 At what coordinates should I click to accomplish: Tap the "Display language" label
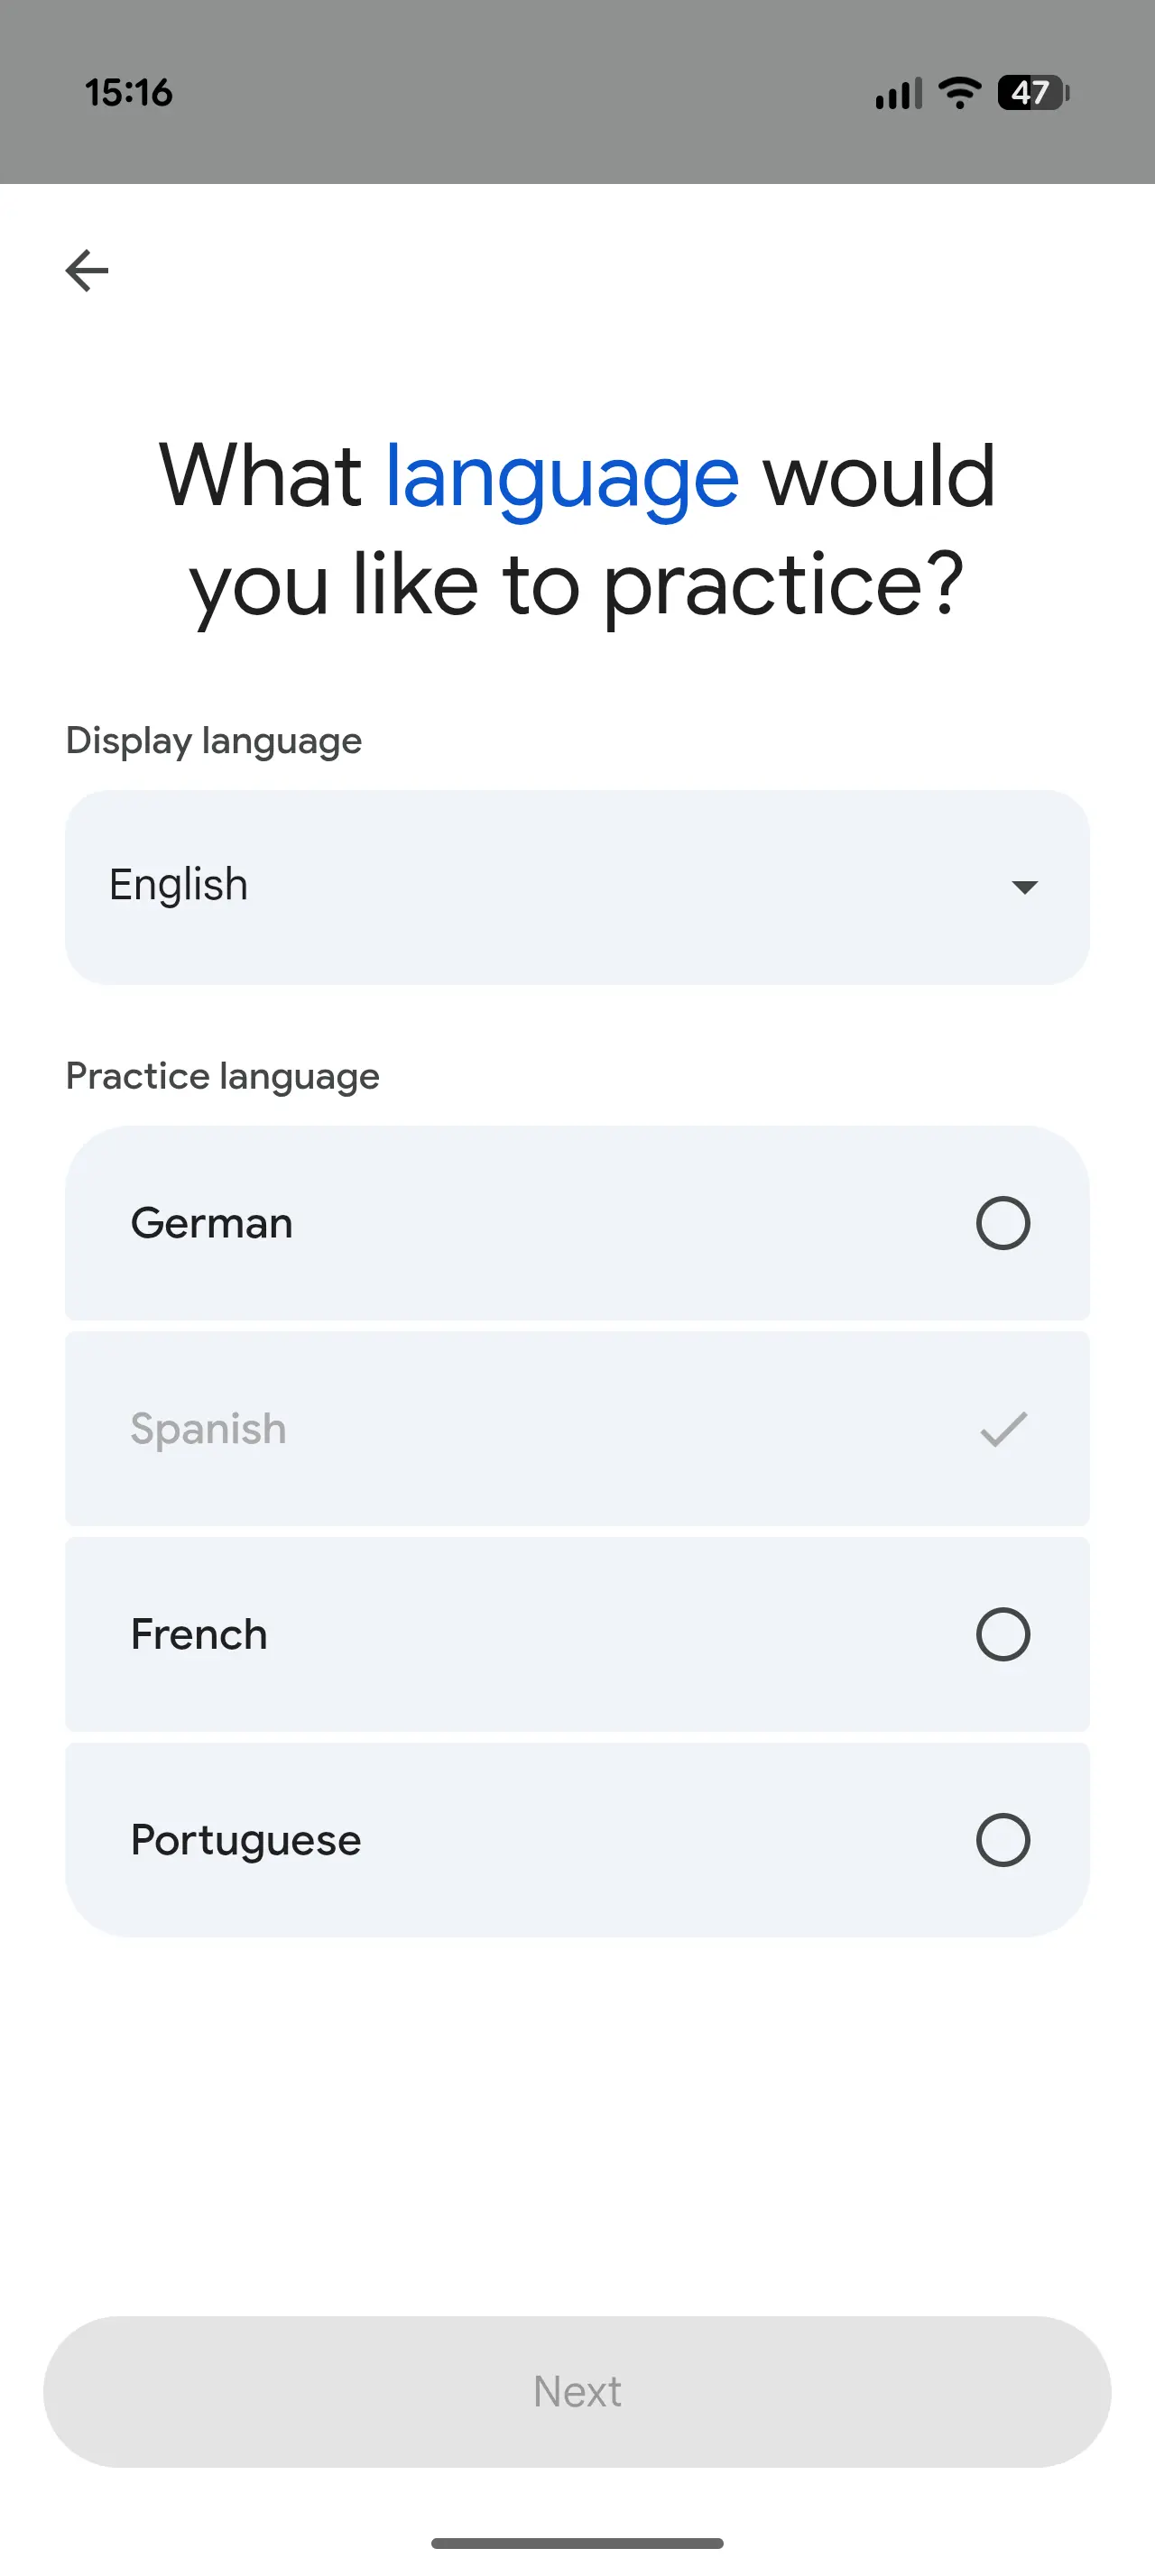click(214, 741)
